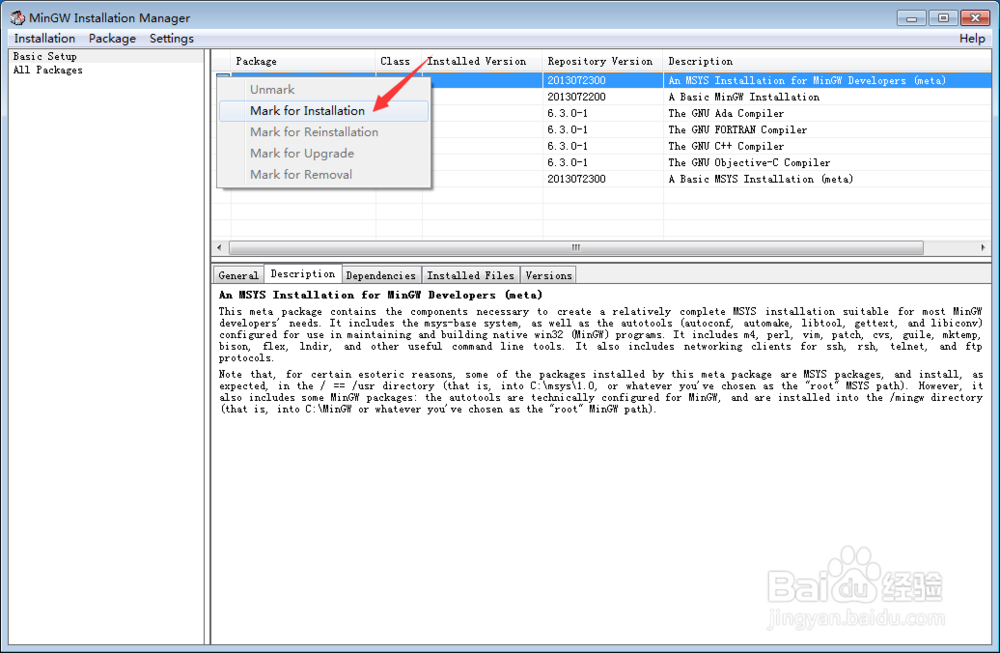Open the Package menu
The height and width of the screenshot is (653, 1000).
(x=112, y=38)
